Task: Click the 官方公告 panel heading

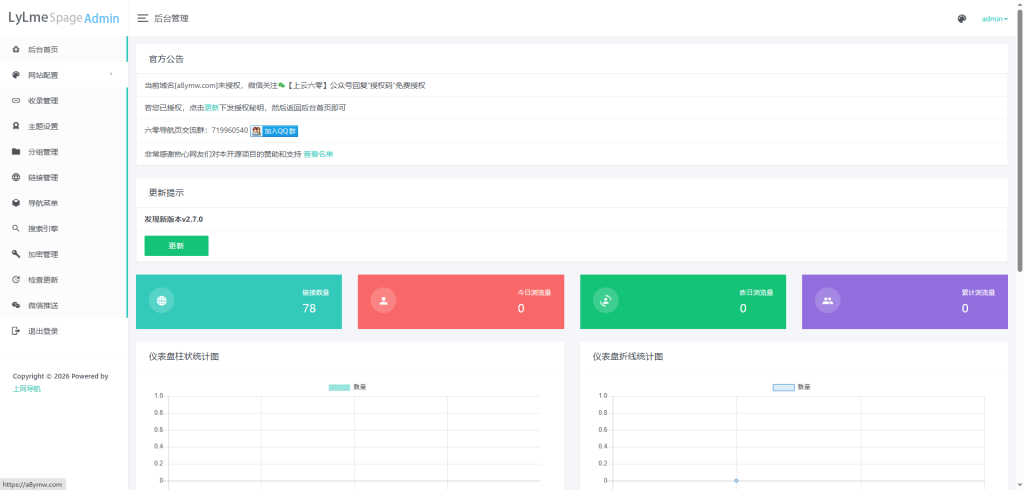Action: coord(167,59)
